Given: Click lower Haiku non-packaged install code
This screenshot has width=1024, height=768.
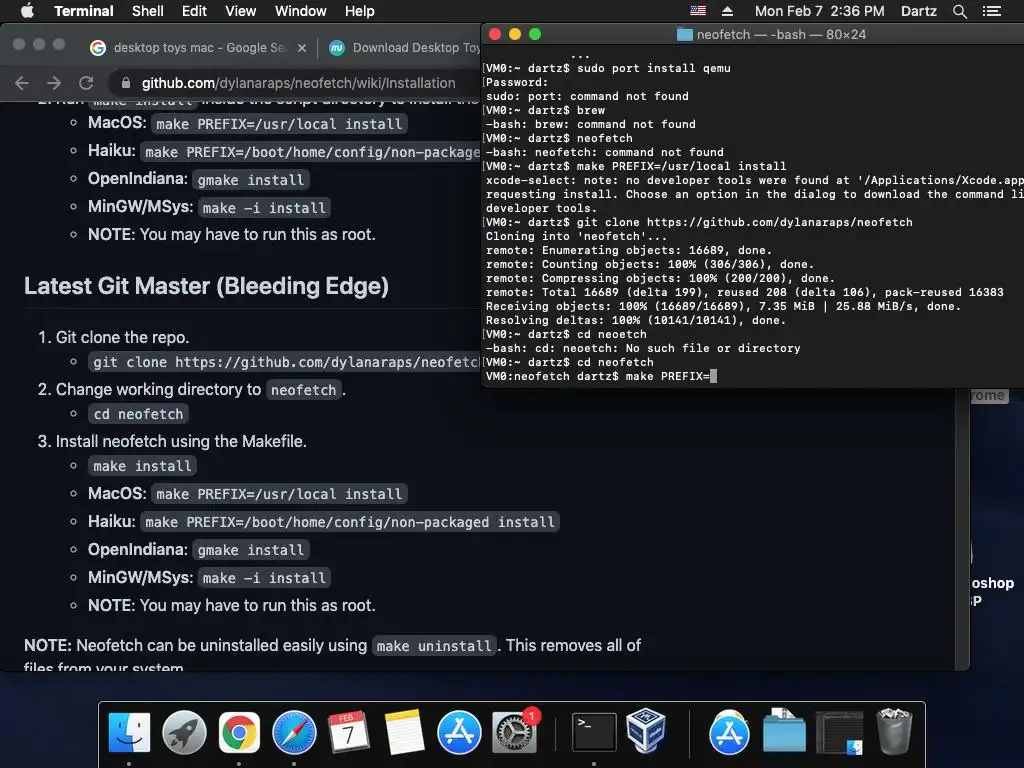Looking at the screenshot, I should tap(349, 522).
